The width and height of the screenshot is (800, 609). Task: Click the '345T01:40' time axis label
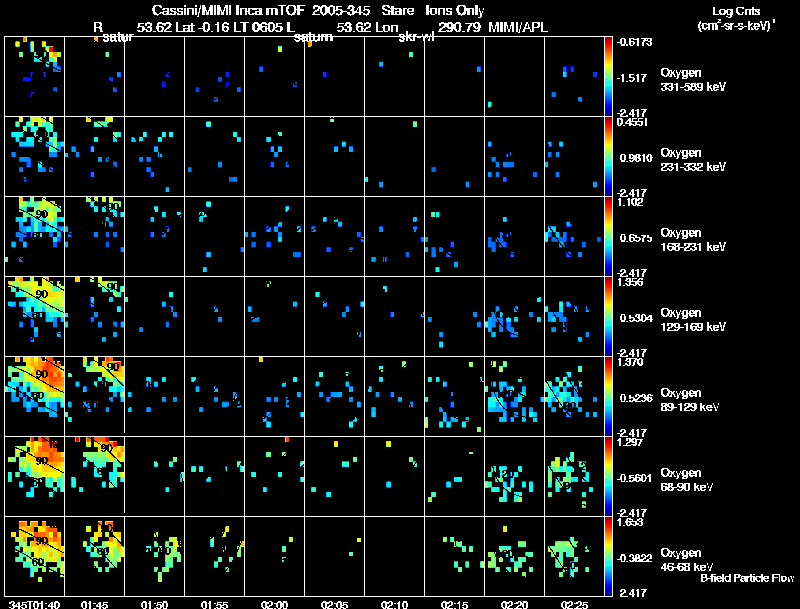(35, 604)
